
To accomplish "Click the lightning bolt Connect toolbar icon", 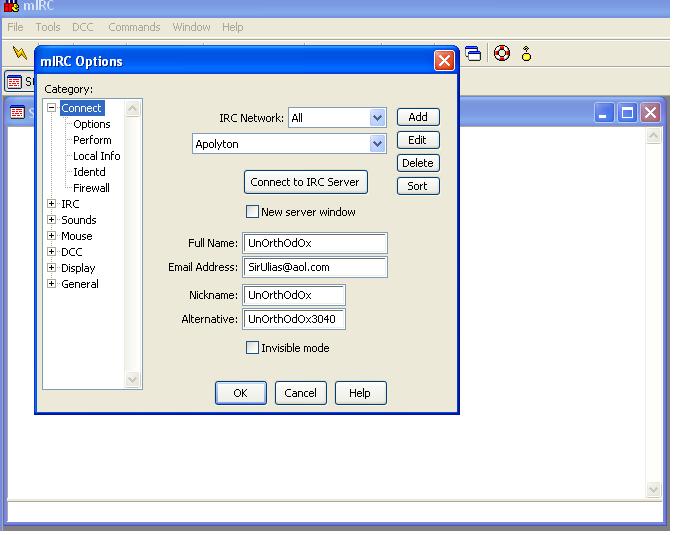I will point(19,54).
